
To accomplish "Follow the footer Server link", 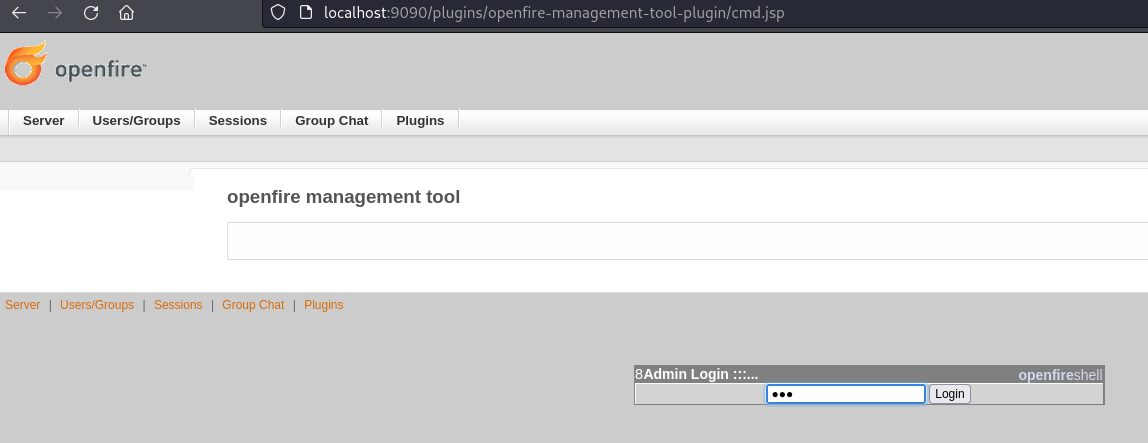I will (x=23, y=305).
